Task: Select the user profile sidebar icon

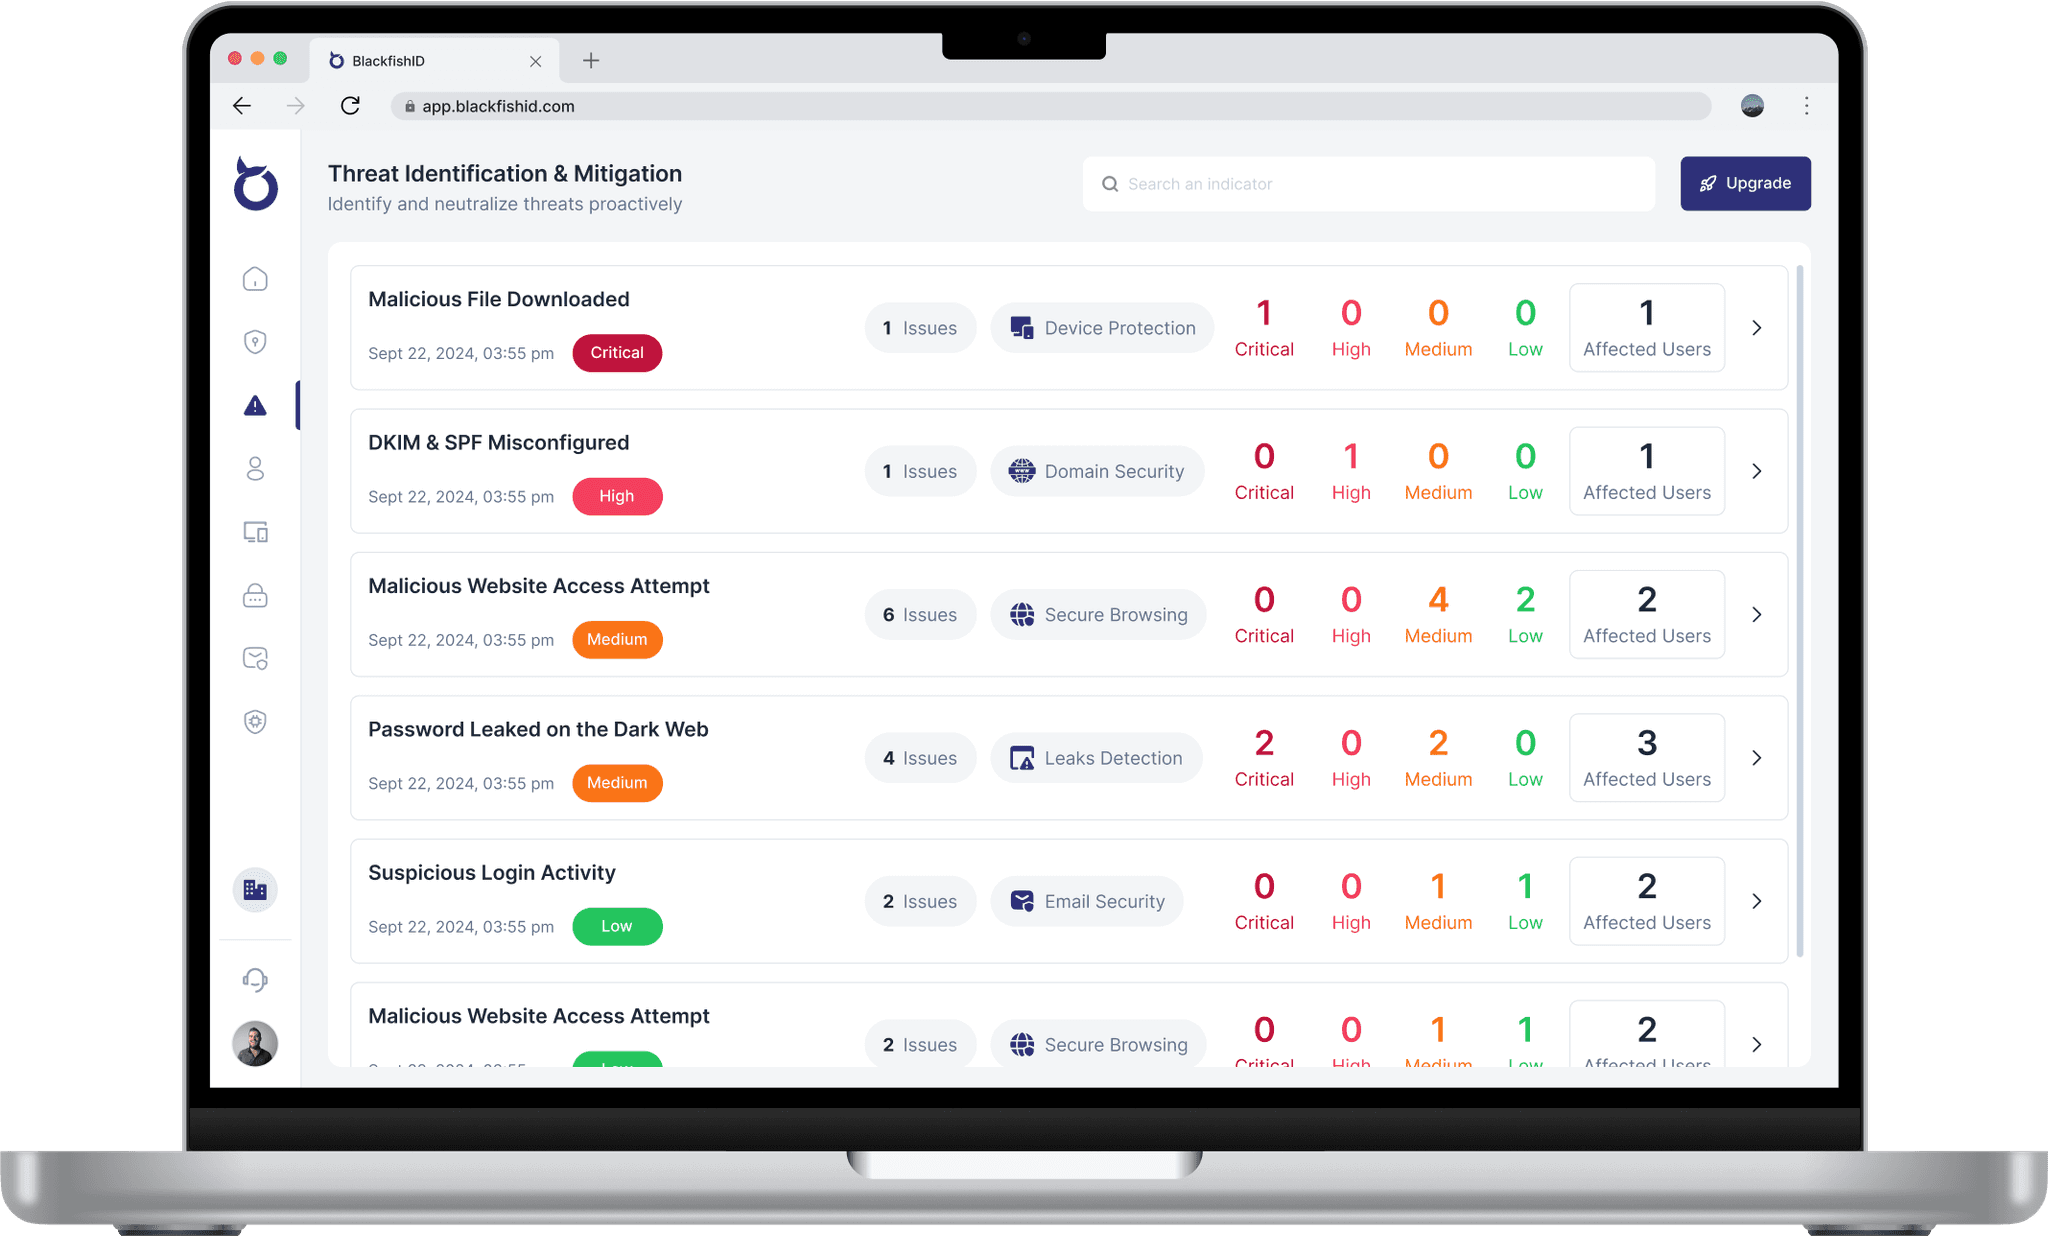Action: click(x=256, y=468)
